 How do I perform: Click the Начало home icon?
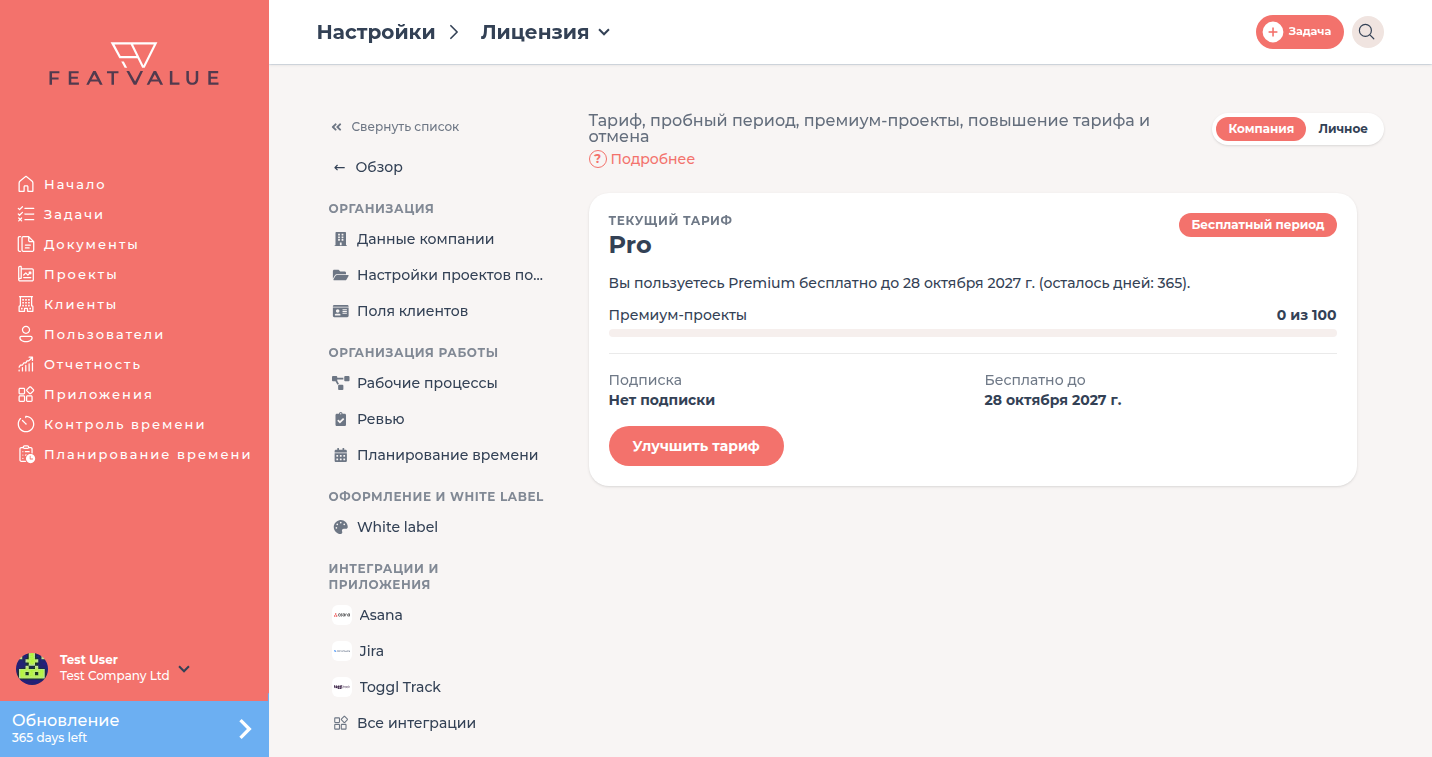coord(26,184)
